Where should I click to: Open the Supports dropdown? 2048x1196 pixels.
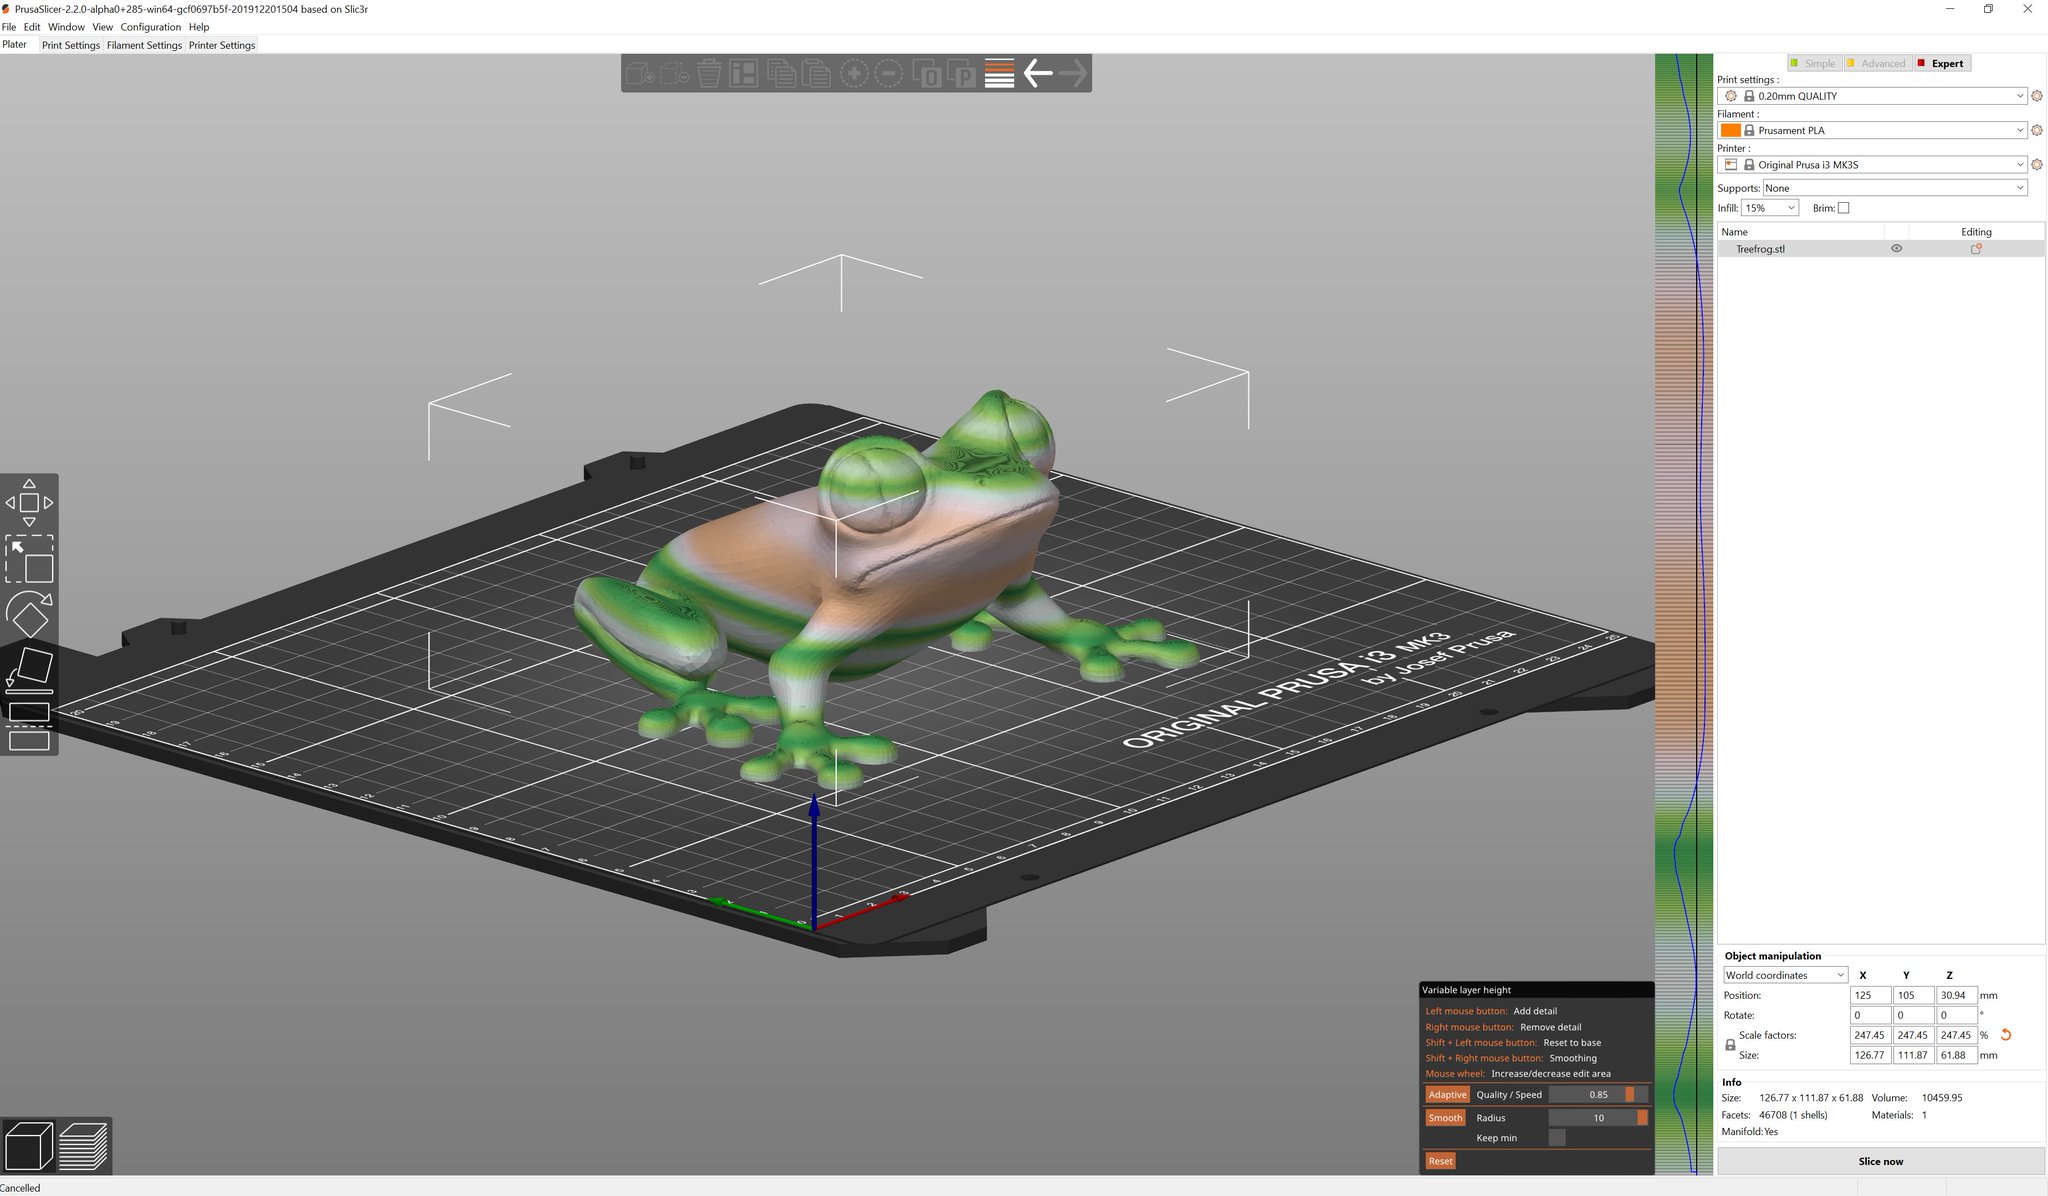[x=1894, y=188]
